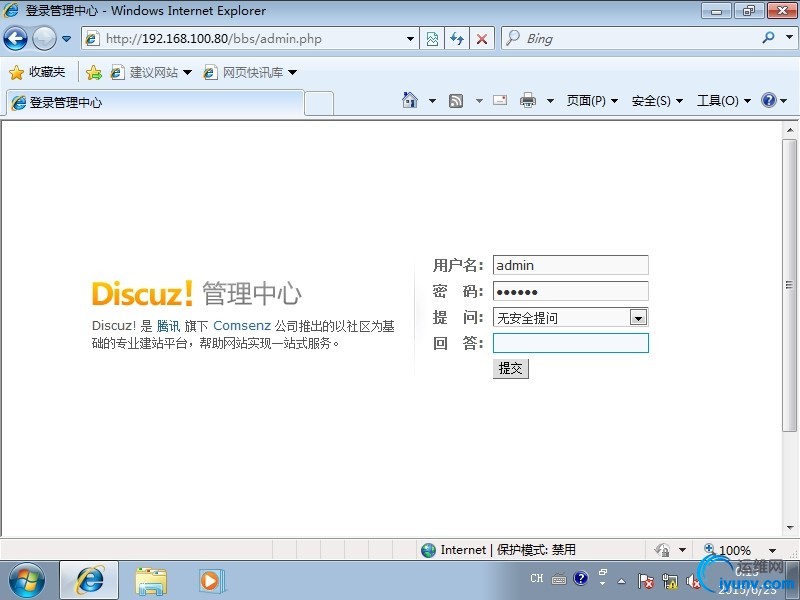Click the Read mail icon
The width and height of the screenshot is (800, 600).
(x=500, y=100)
